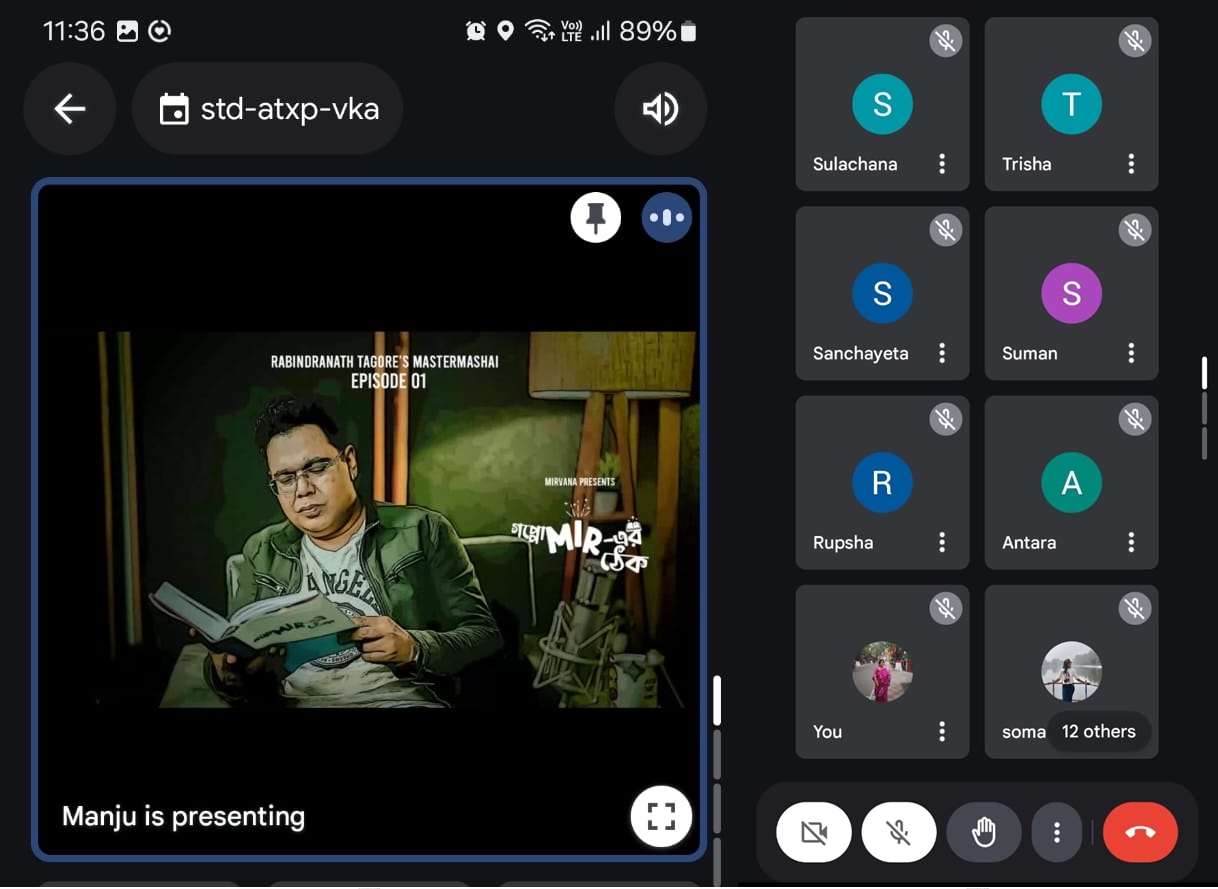Viewport: 1218px width, 889px height.
Task: Select Suman's purple S avatar
Action: (x=1071, y=293)
